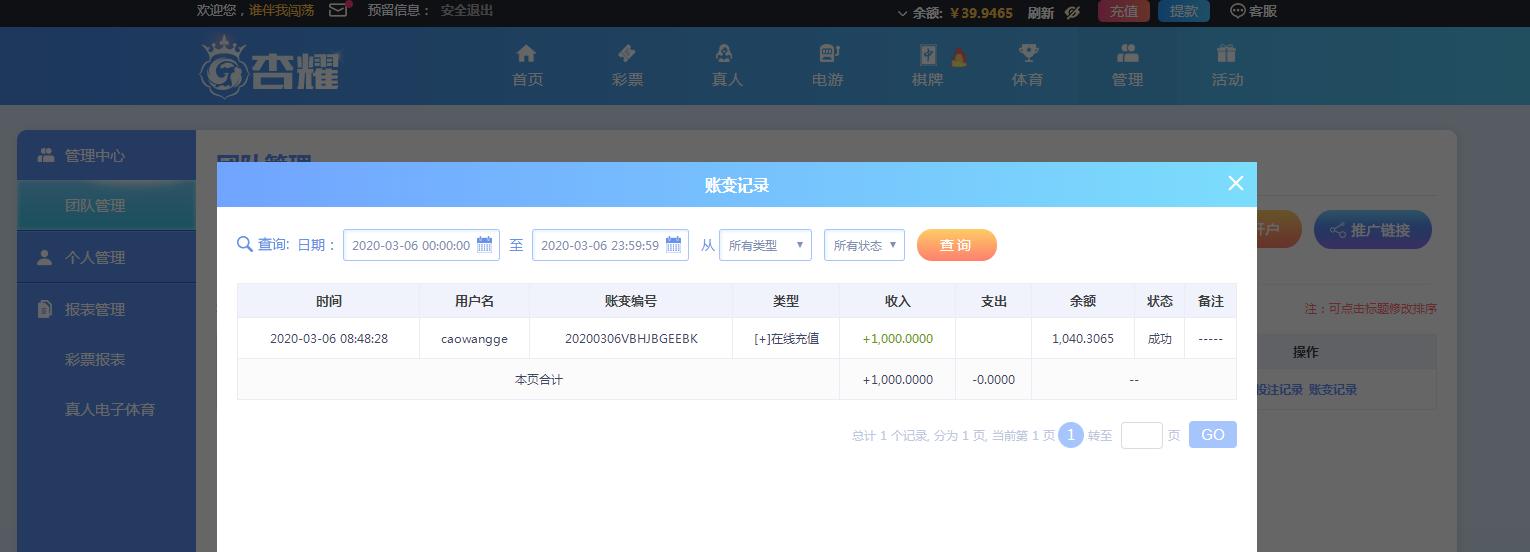Image resolution: width=1530 pixels, height=552 pixels.
Task: Select the 成功 status cell
Action: (1159, 339)
